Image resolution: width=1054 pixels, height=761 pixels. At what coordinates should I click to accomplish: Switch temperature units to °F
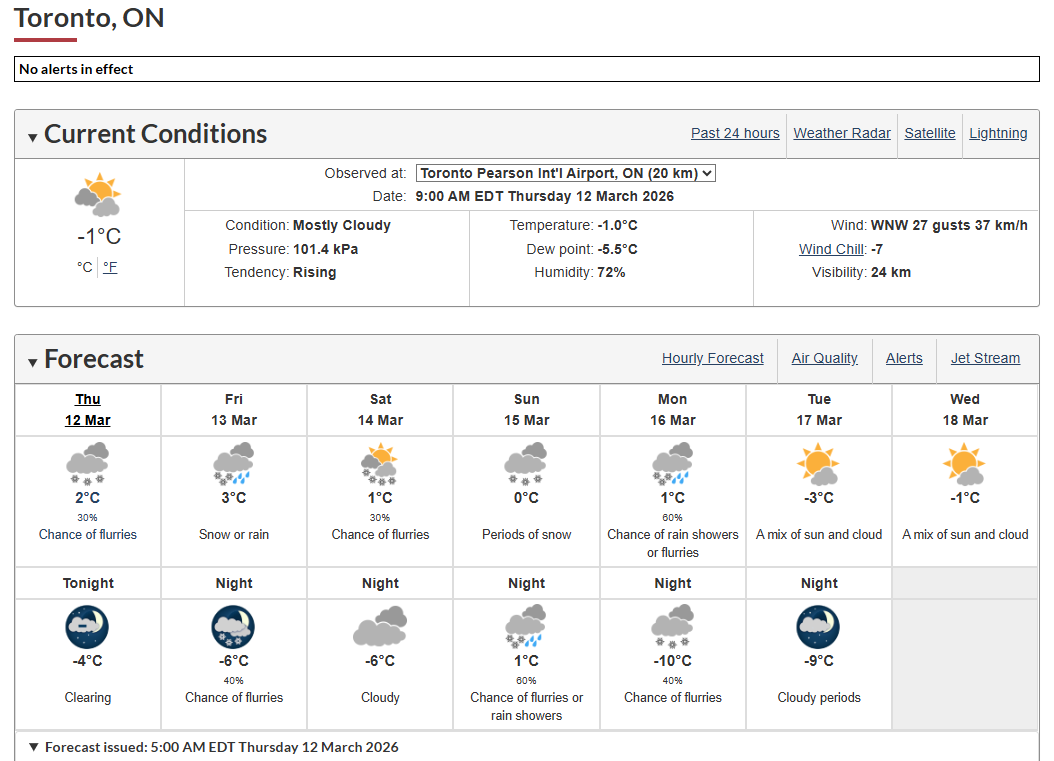coord(110,267)
